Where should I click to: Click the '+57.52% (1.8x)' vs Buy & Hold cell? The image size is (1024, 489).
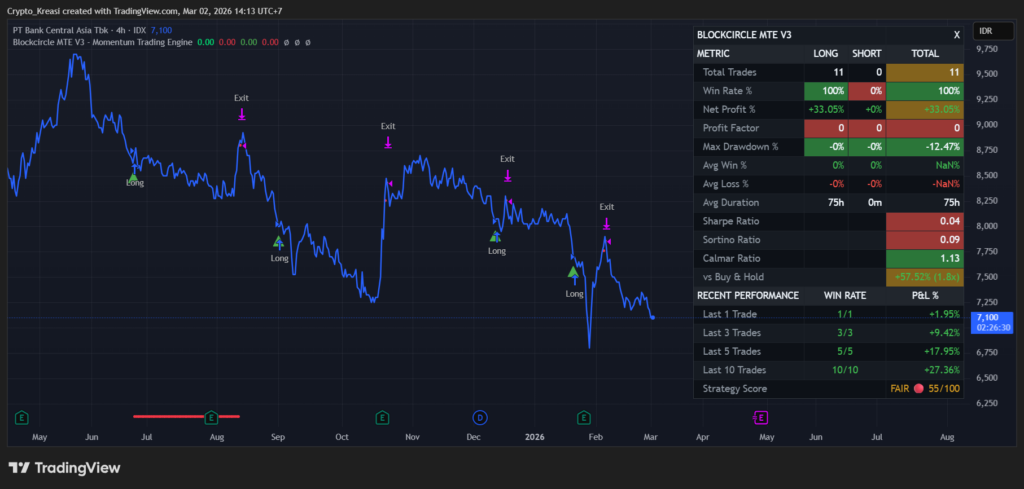[923, 276]
